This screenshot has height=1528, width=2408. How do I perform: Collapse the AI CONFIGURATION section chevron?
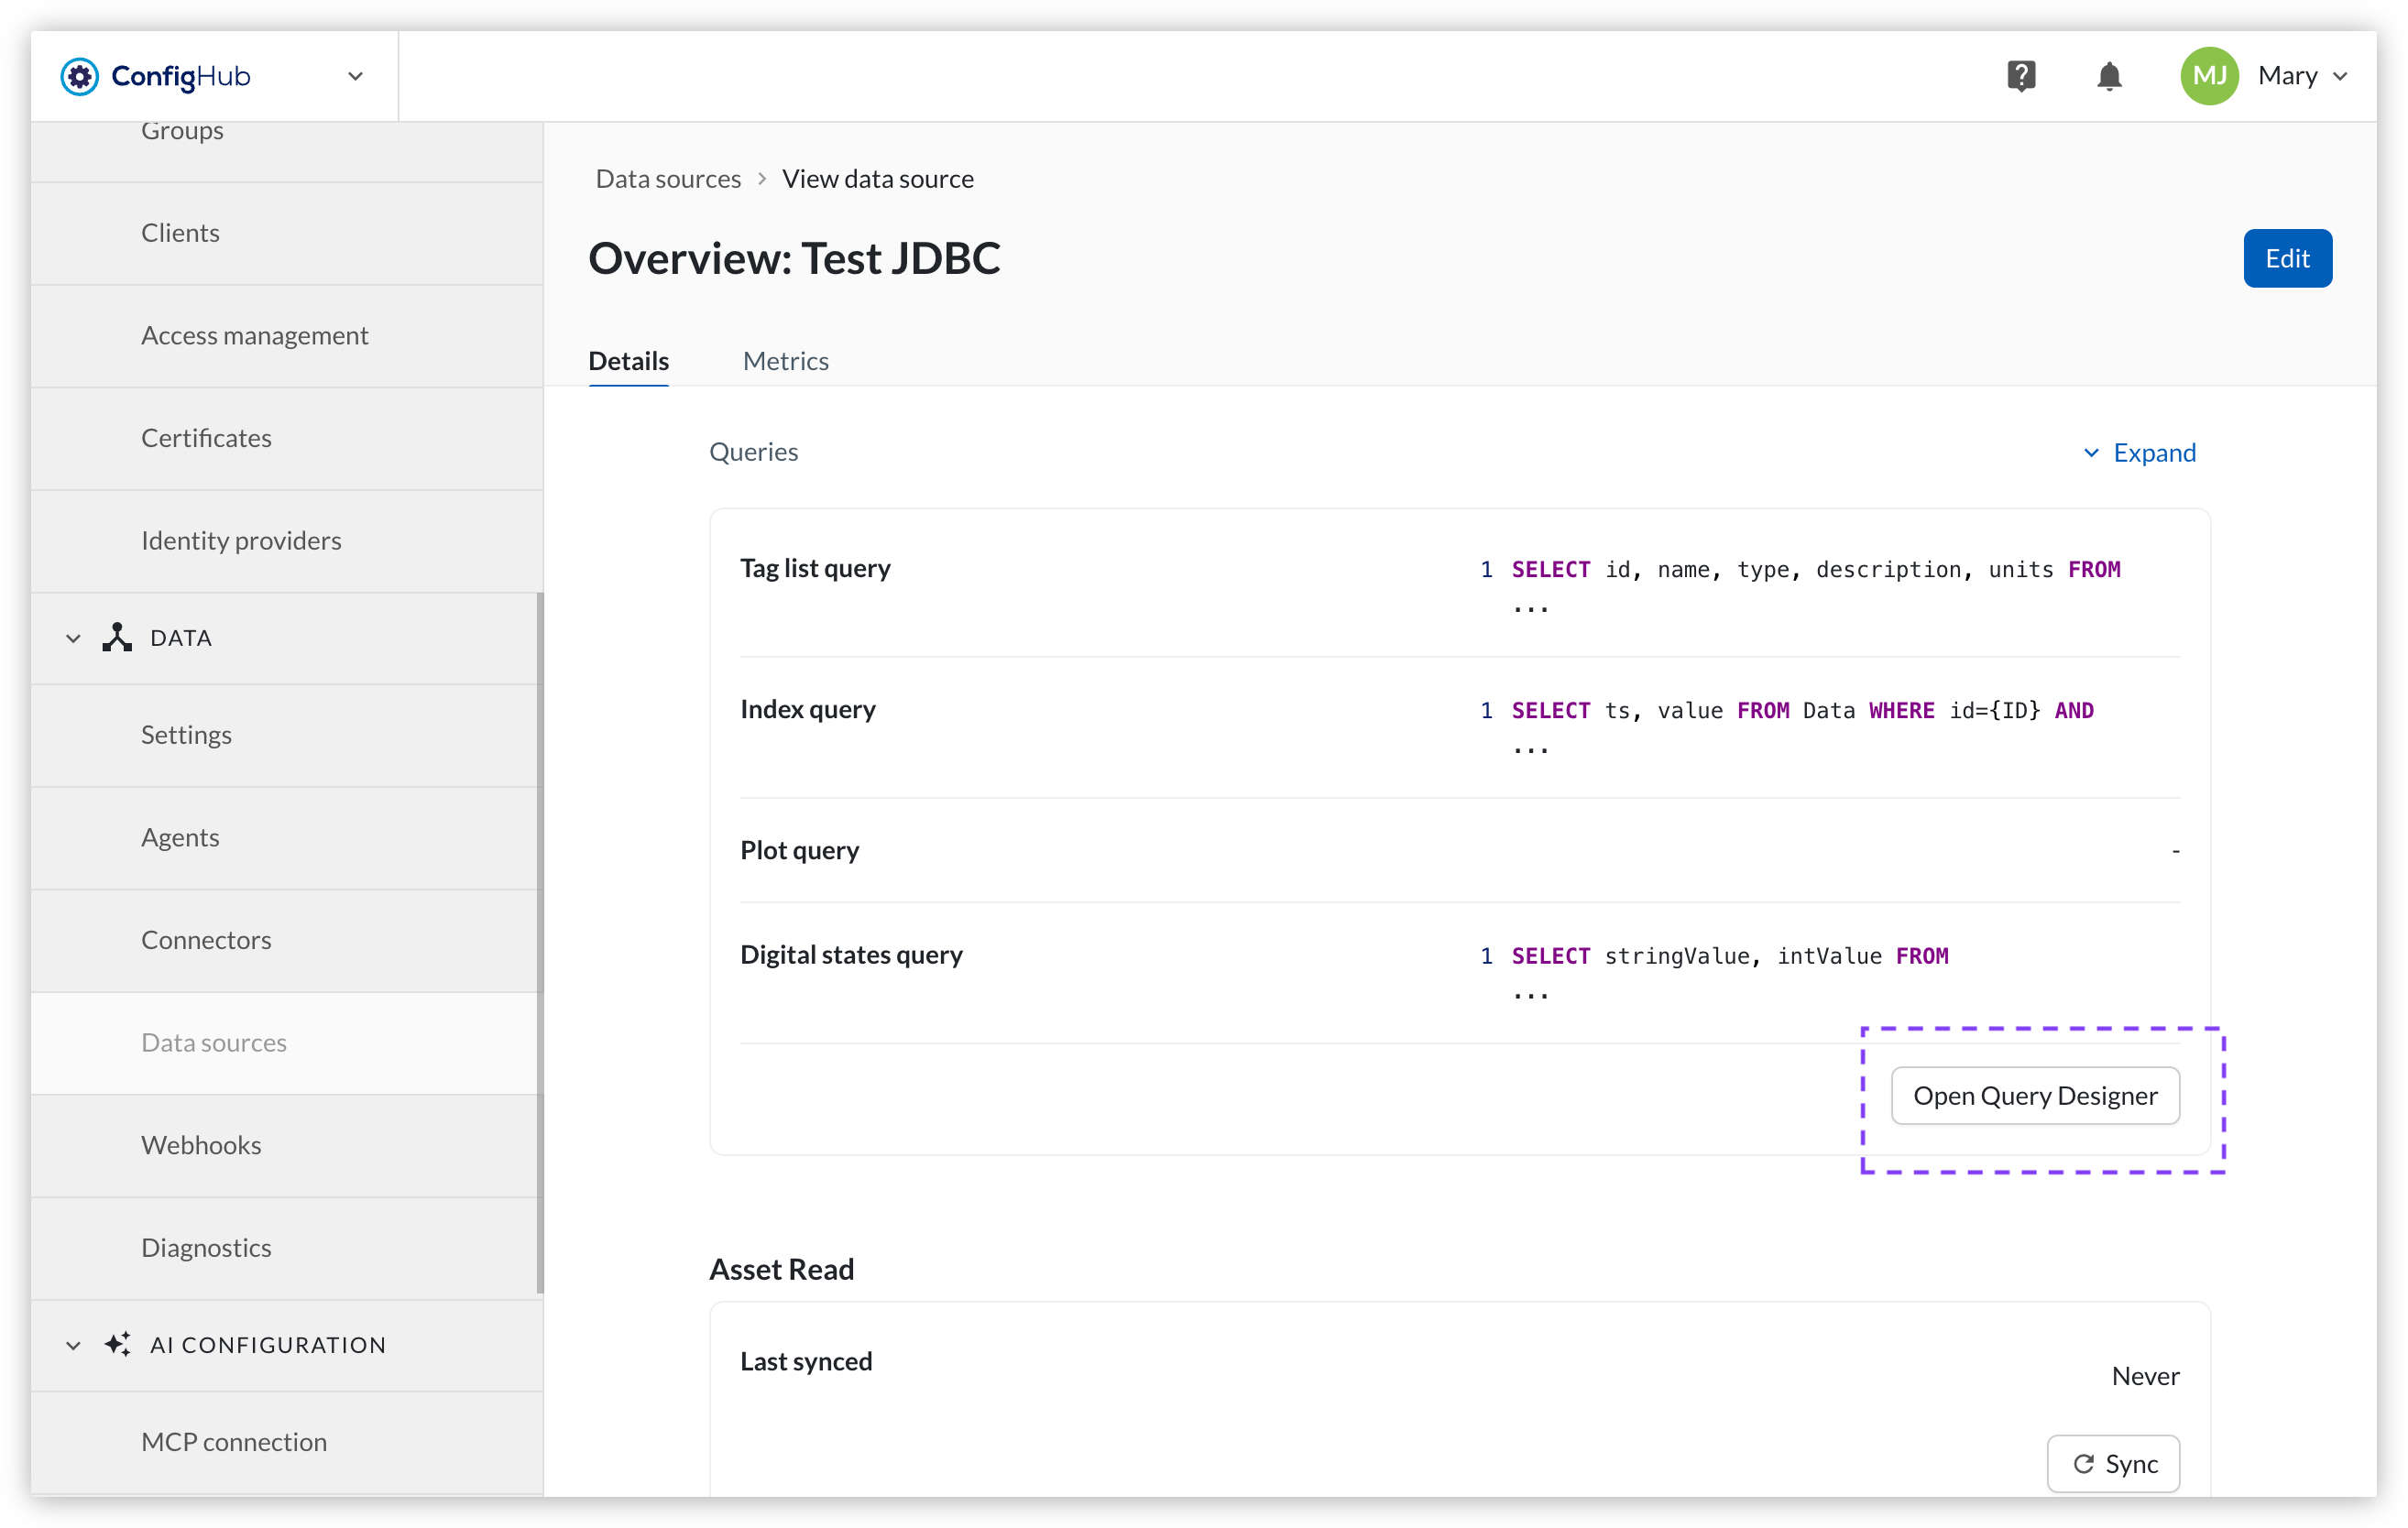coord(73,1345)
